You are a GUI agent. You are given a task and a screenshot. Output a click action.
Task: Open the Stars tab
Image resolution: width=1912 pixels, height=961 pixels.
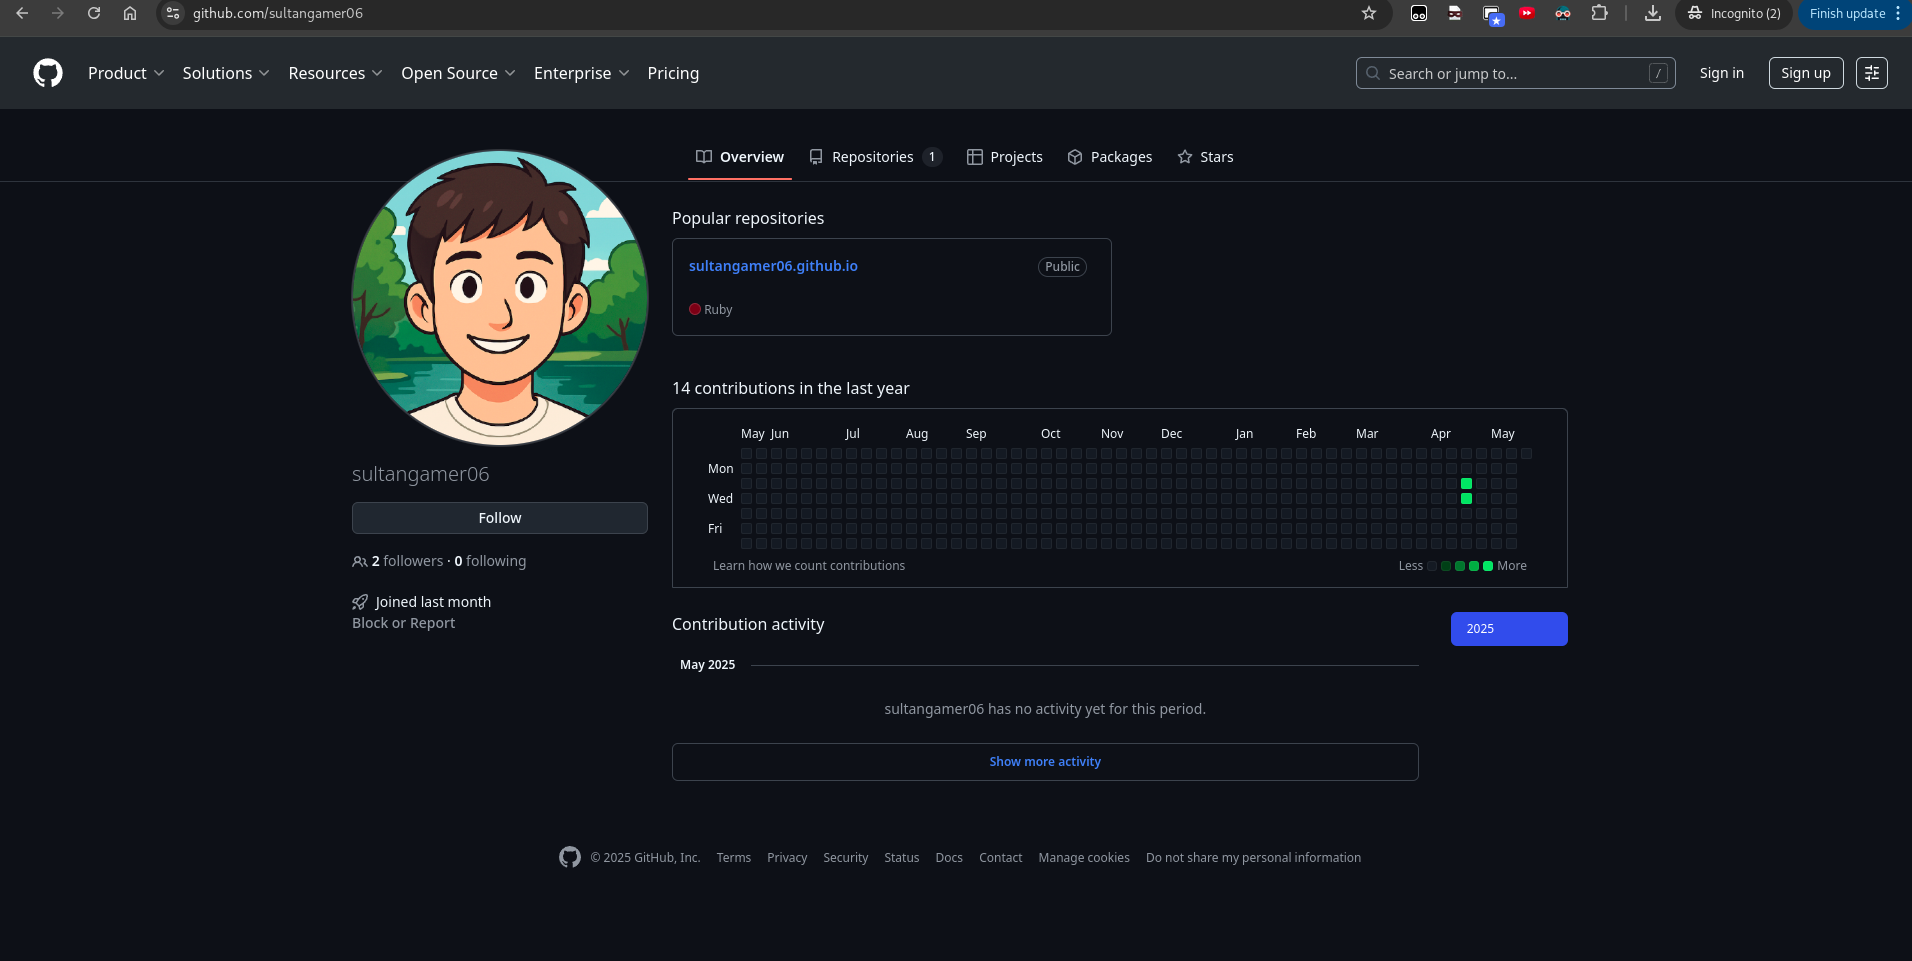1205,157
